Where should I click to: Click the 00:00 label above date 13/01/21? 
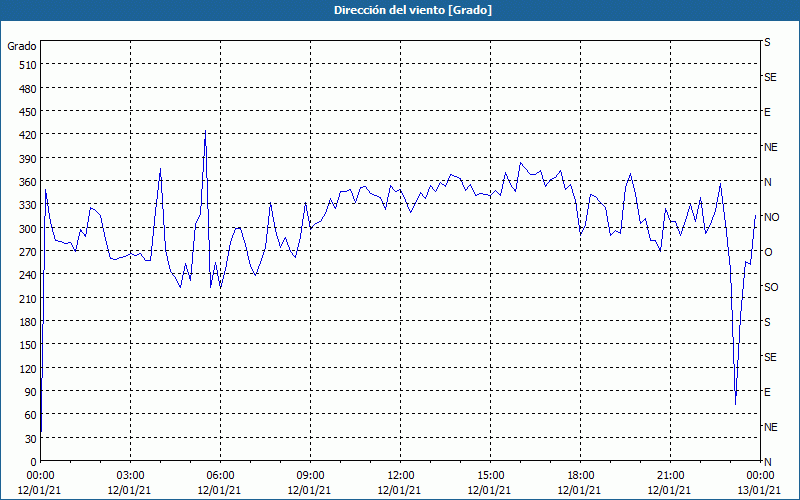coord(760,476)
